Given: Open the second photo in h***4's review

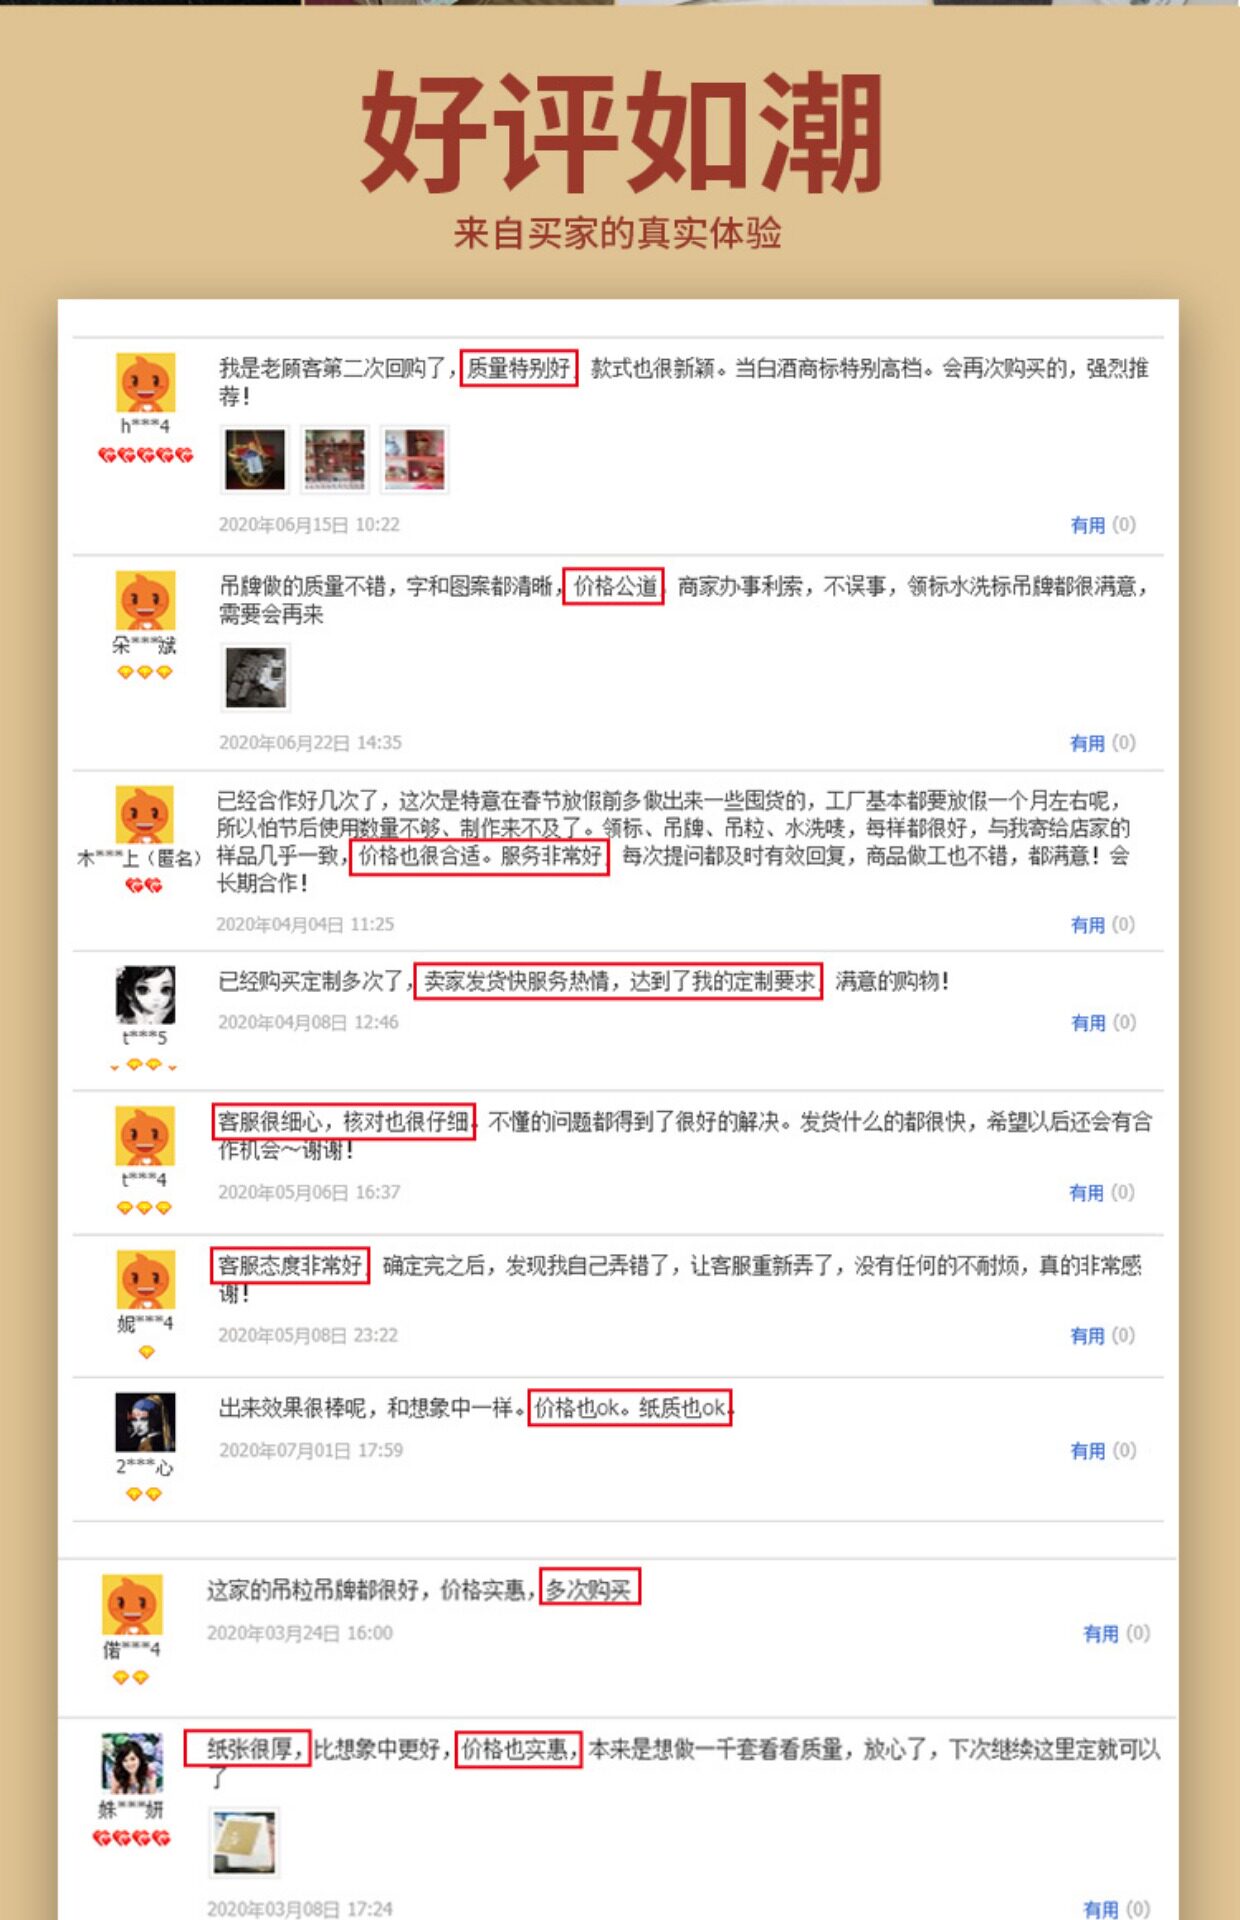Looking at the screenshot, I should [x=335, y=459].
